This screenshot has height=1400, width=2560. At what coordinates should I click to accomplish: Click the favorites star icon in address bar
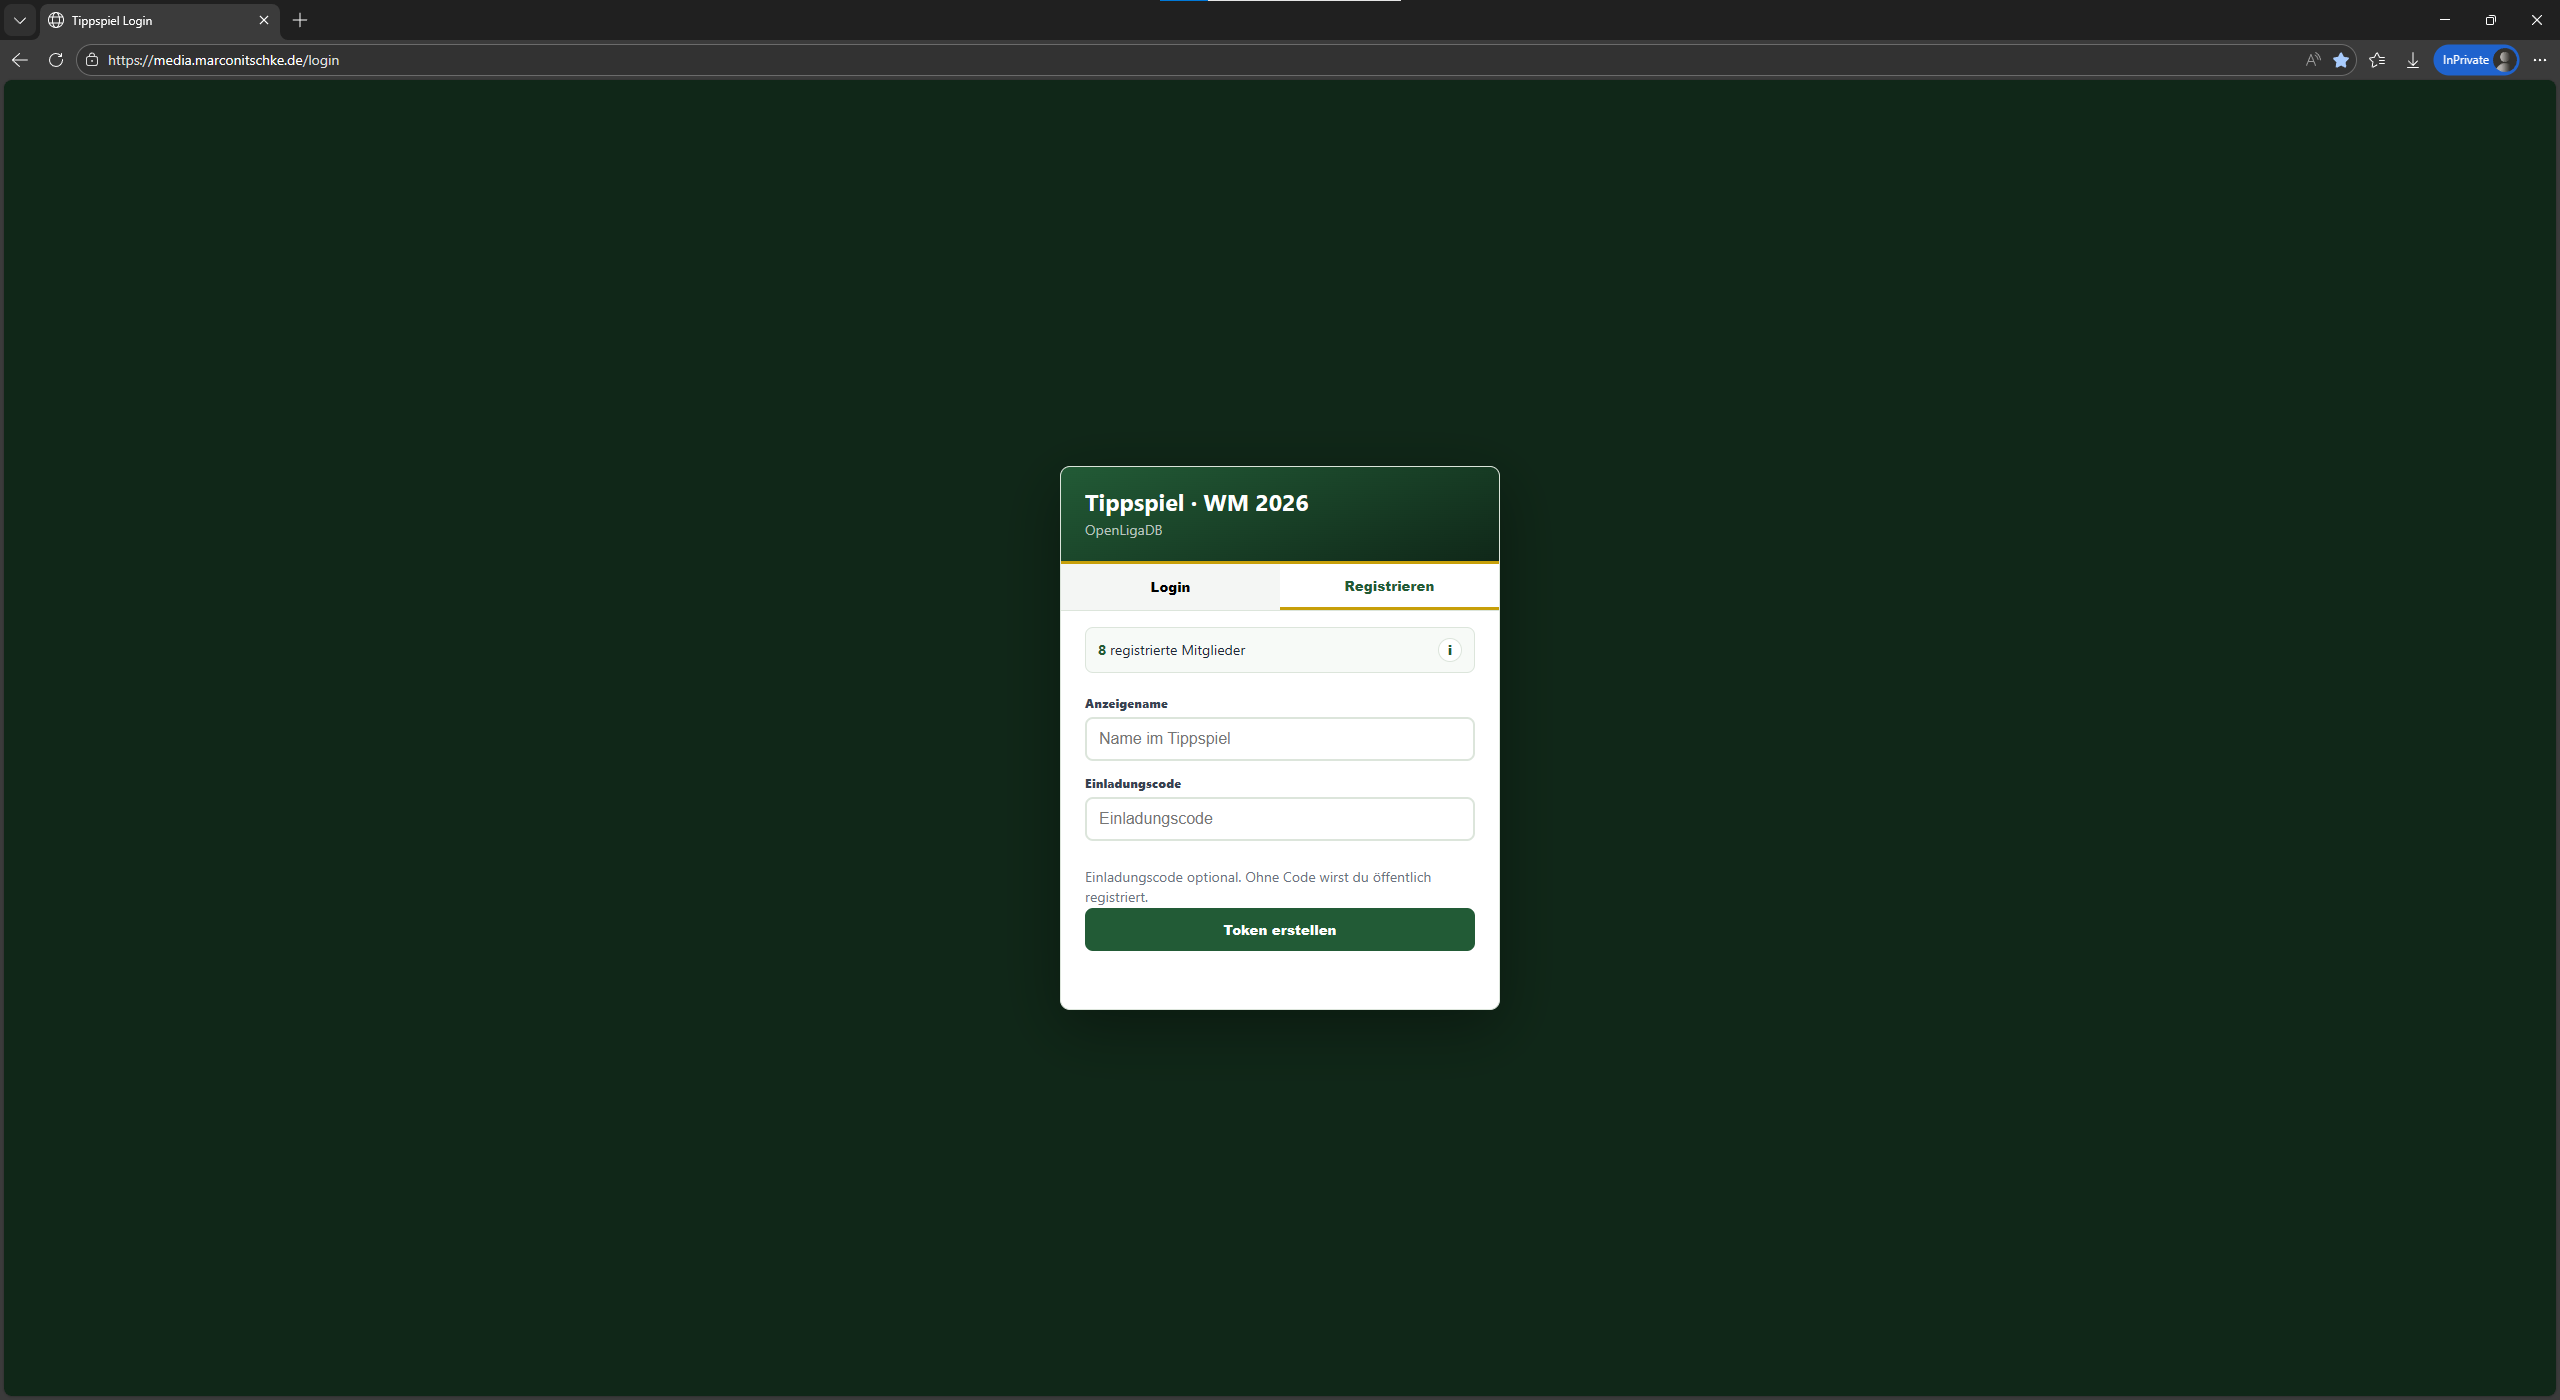click(2341, 60)
